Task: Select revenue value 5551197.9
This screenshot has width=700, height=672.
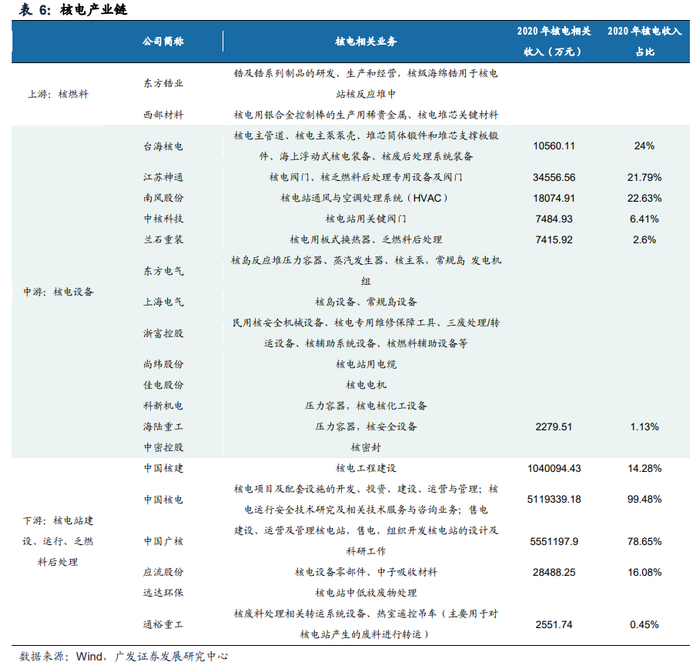Action: coord(554,541)
